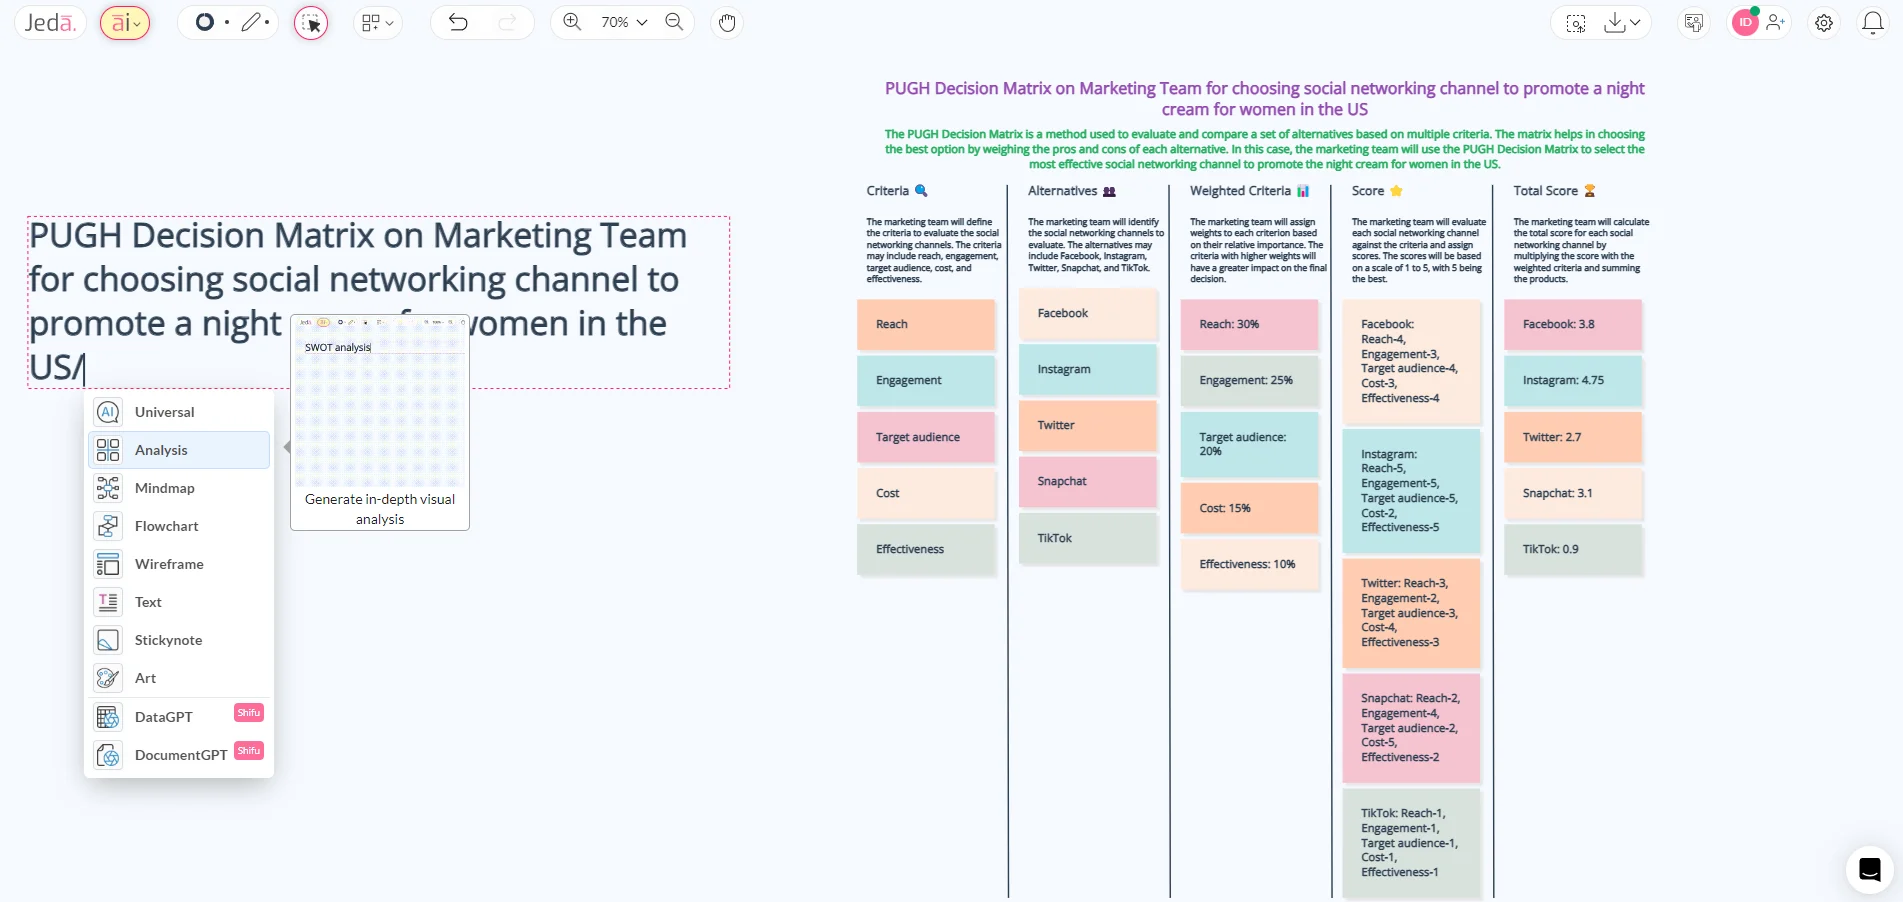
Task: Open the ai assistant dropdown
Action: click(125, 22)
